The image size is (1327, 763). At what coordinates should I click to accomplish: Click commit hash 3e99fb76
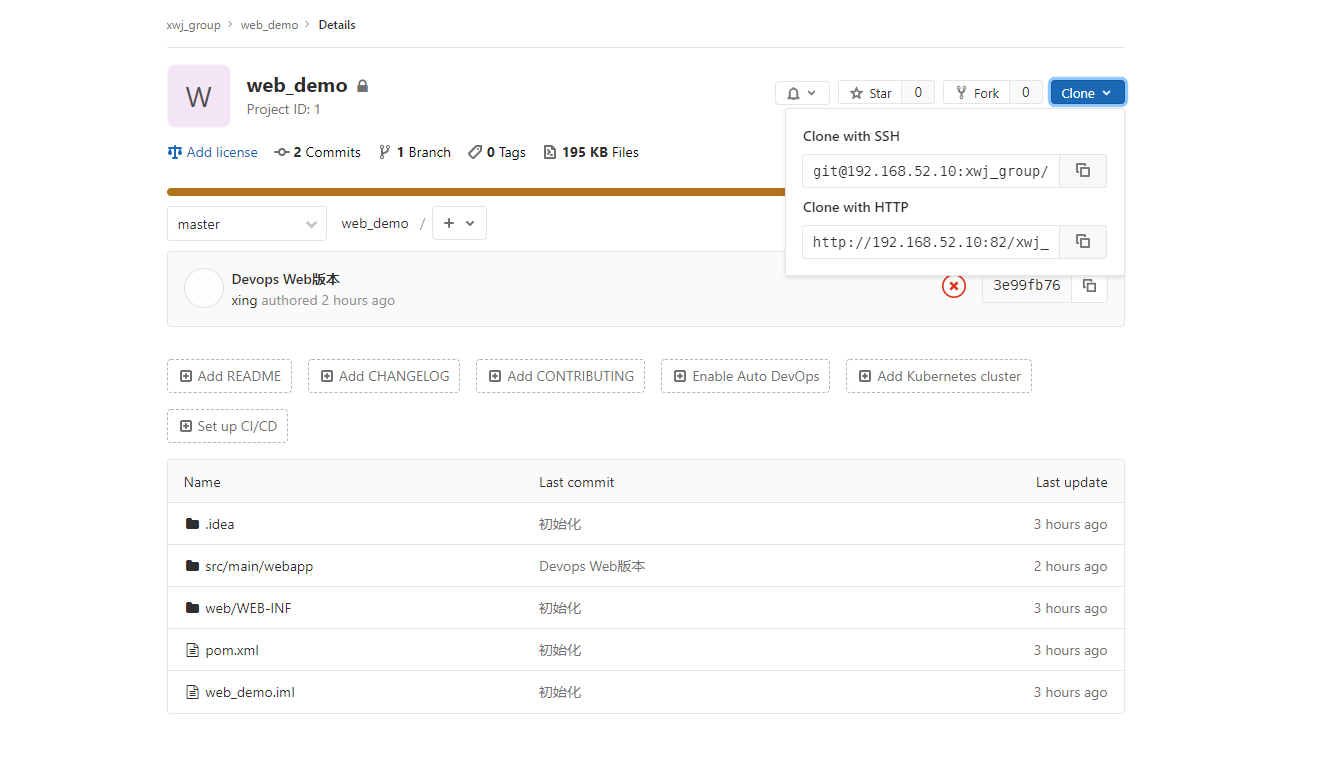tap(1027, 285)
